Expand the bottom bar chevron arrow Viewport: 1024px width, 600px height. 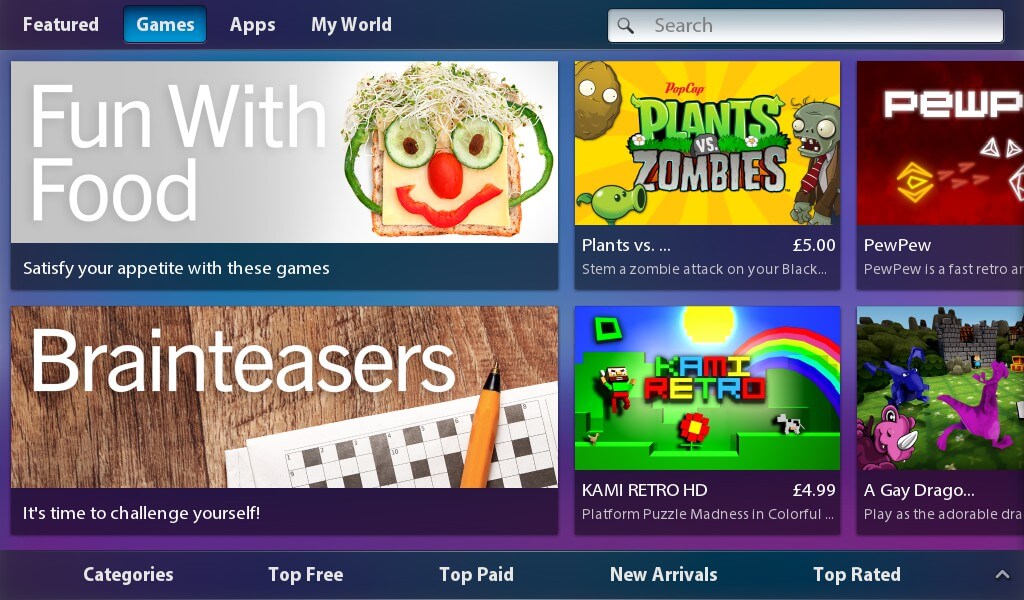coord(1002,575)
